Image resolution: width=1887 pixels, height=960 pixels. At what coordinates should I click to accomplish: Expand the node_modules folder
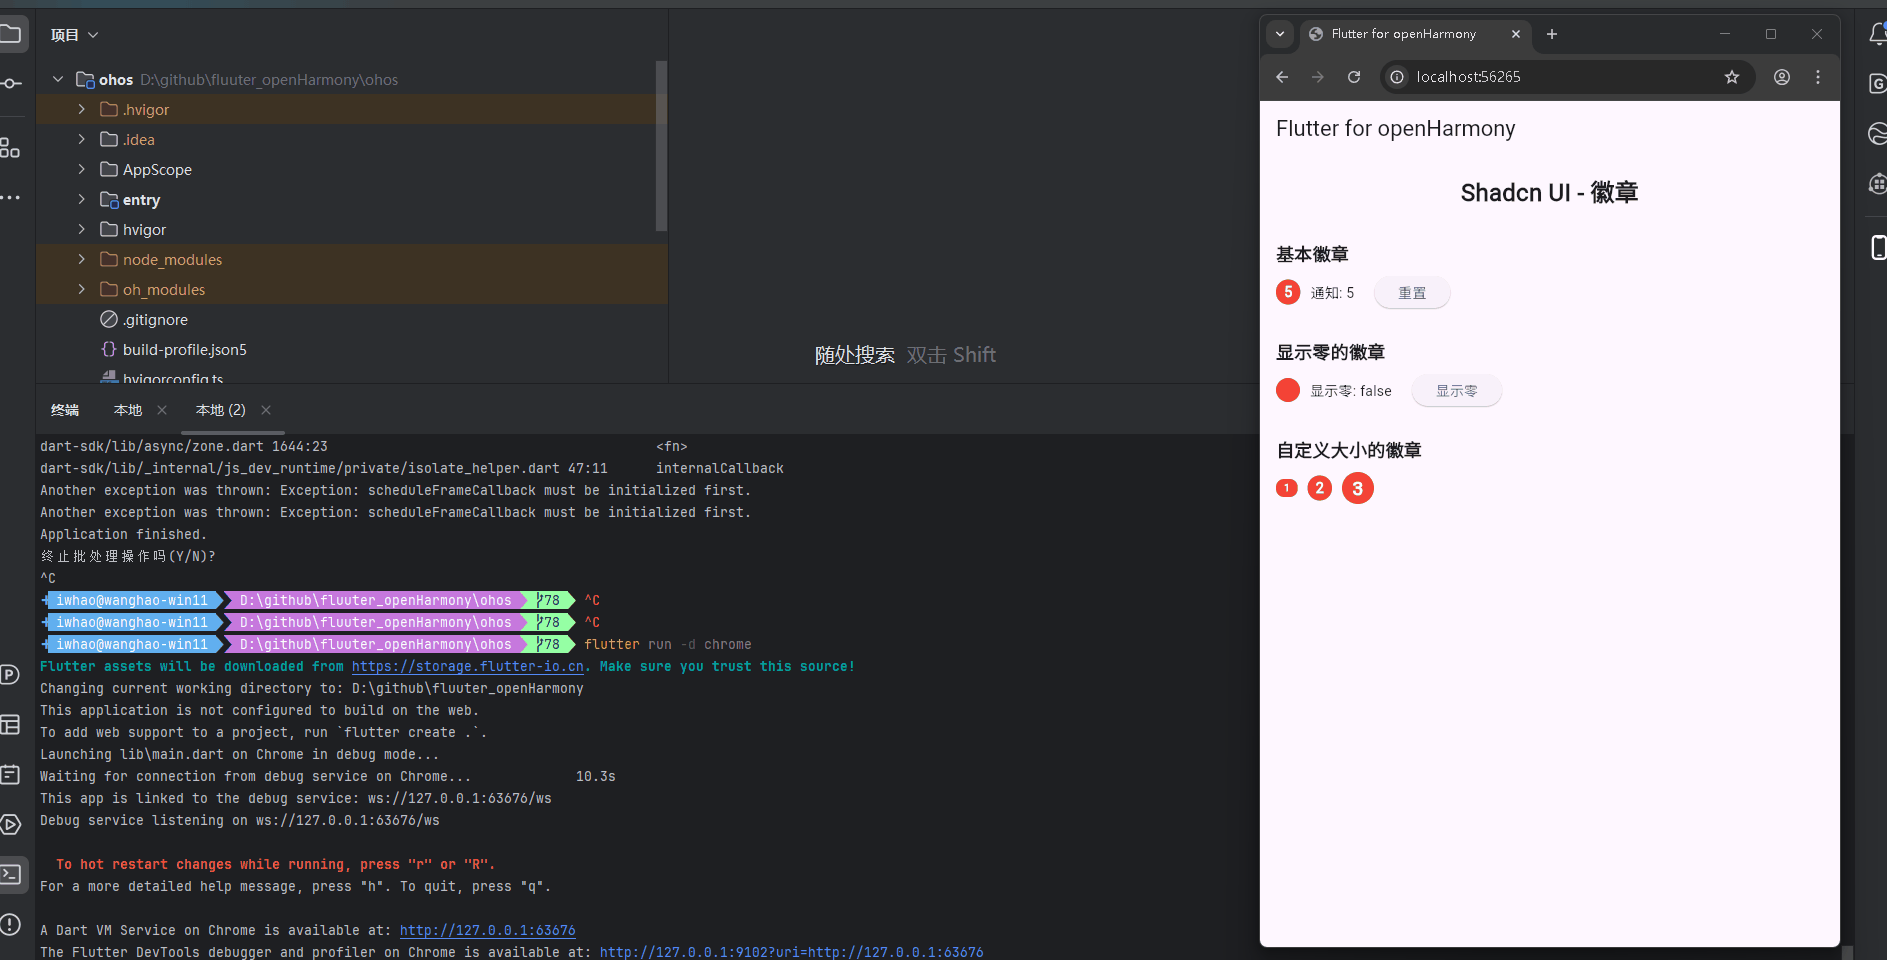point(82,259)
